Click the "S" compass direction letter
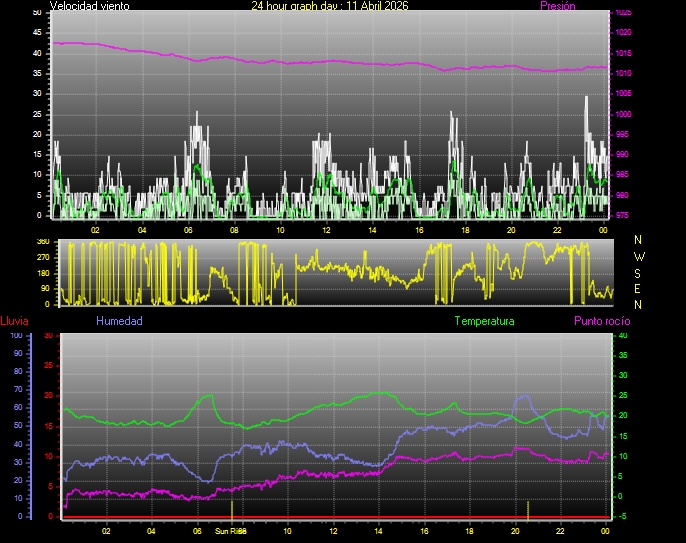 pyautogui.click(x=639, y=273)
